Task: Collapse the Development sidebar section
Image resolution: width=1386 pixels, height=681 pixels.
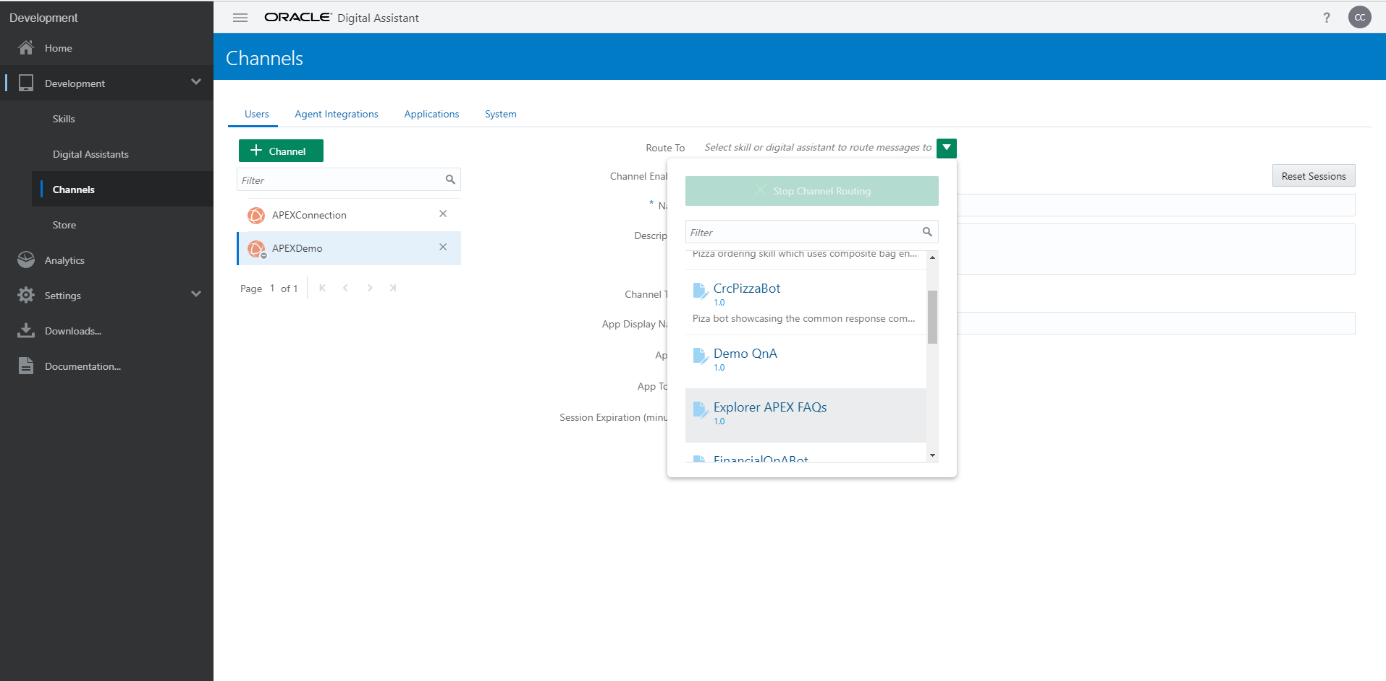Action: pyautogui.click(x=196, y=82)
